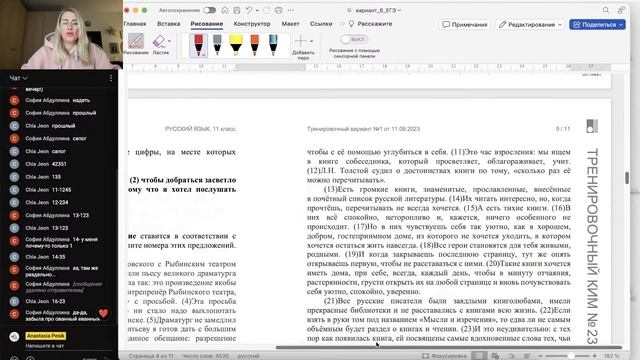
Task: Click the page count status (Страница 4 из 11)
Action: [151, 356]
